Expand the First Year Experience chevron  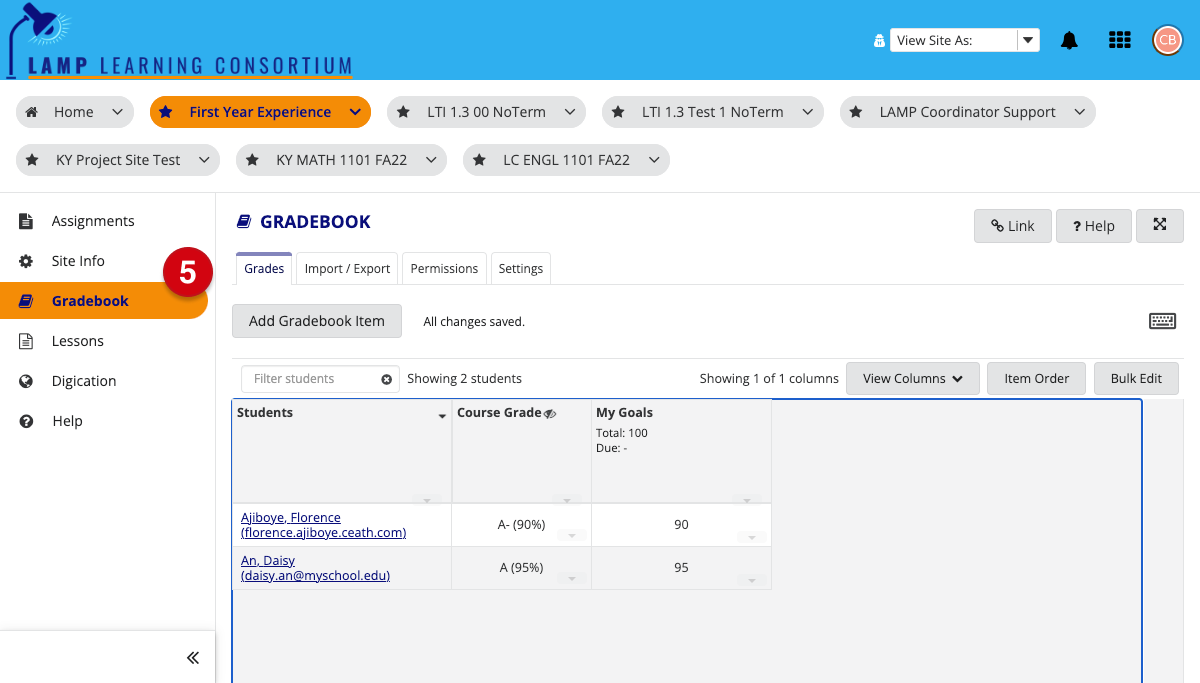coord(353,112)
